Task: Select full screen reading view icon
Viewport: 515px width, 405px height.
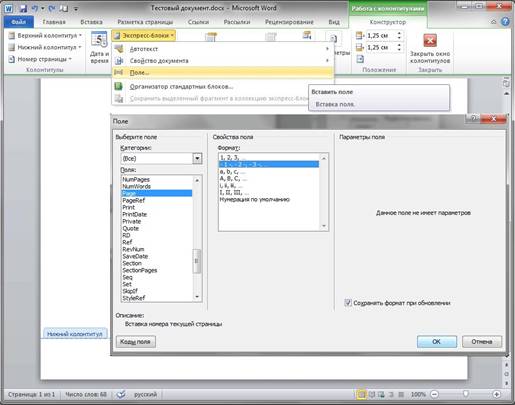Action: tap(372, 395)
